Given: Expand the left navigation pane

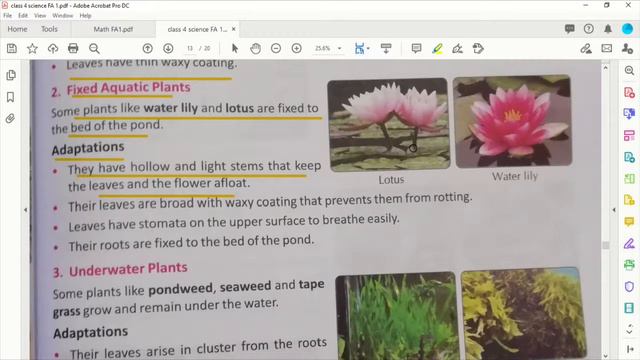Looking at the screenshot, I should click(x=25, y=210).
